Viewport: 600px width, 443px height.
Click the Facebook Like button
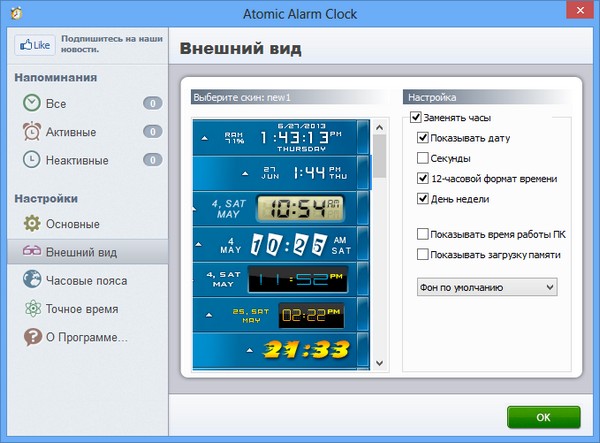[34, 45]
